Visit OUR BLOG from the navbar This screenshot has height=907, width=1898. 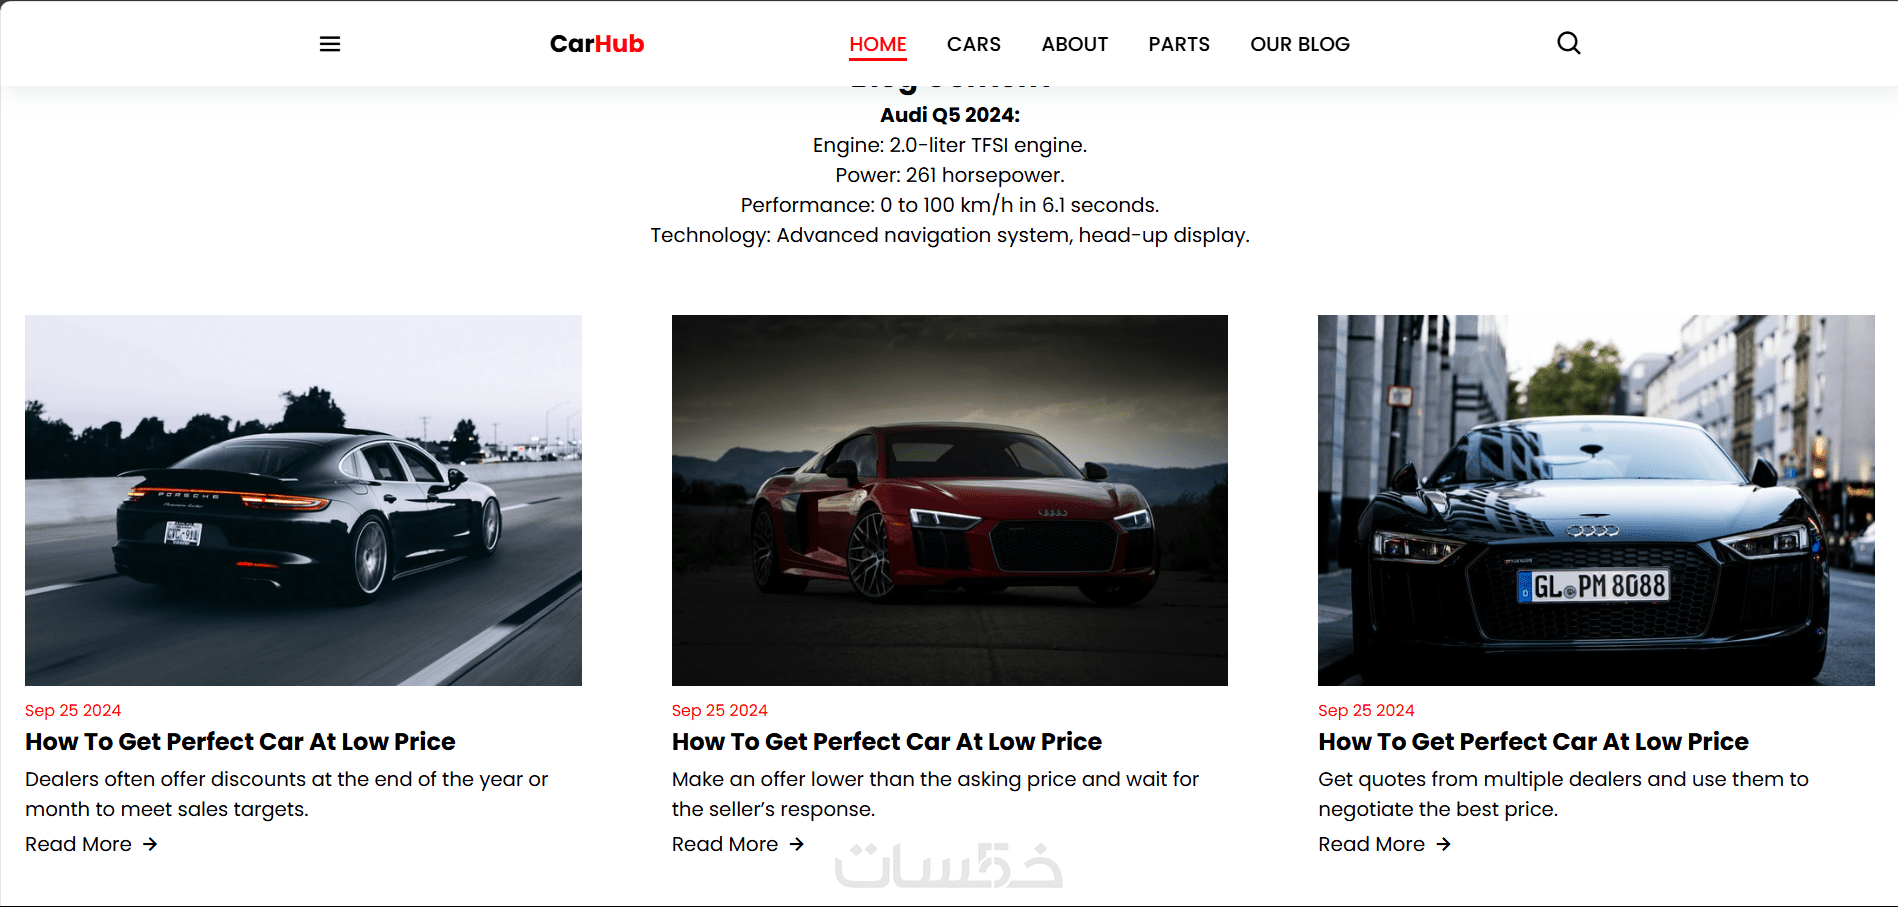[1300, 44]
